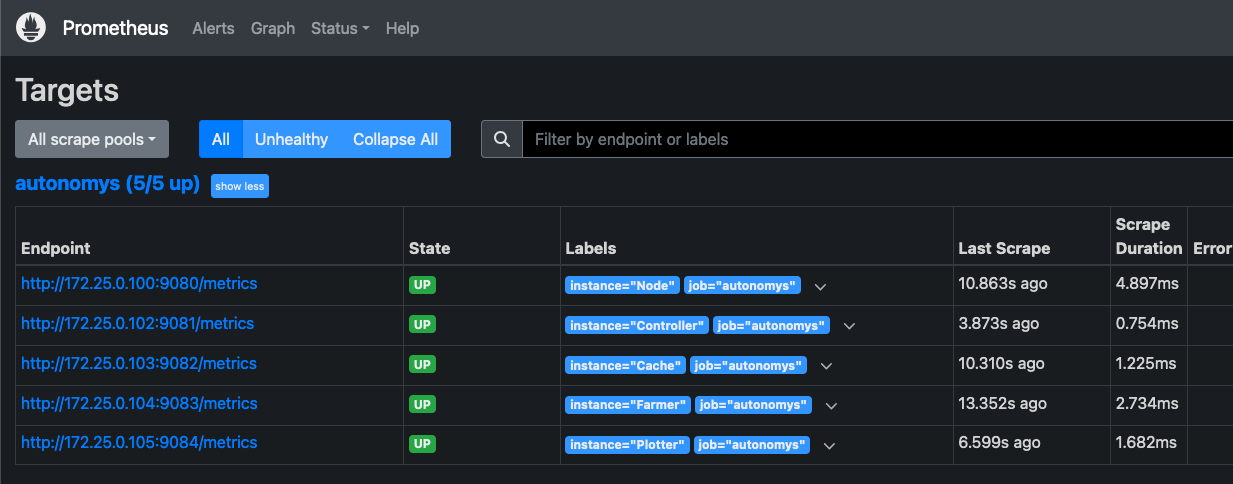Click the 1.225ms scrape duration value
The image size is (1233, 484).
click(1147, 364)
